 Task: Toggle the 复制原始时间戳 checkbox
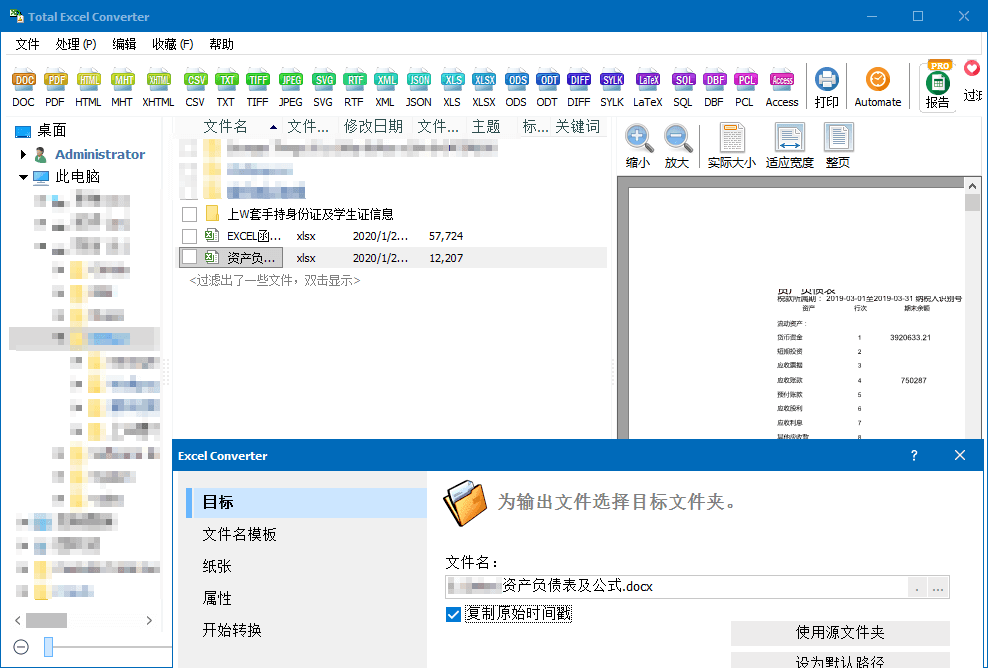pos(455,614)
